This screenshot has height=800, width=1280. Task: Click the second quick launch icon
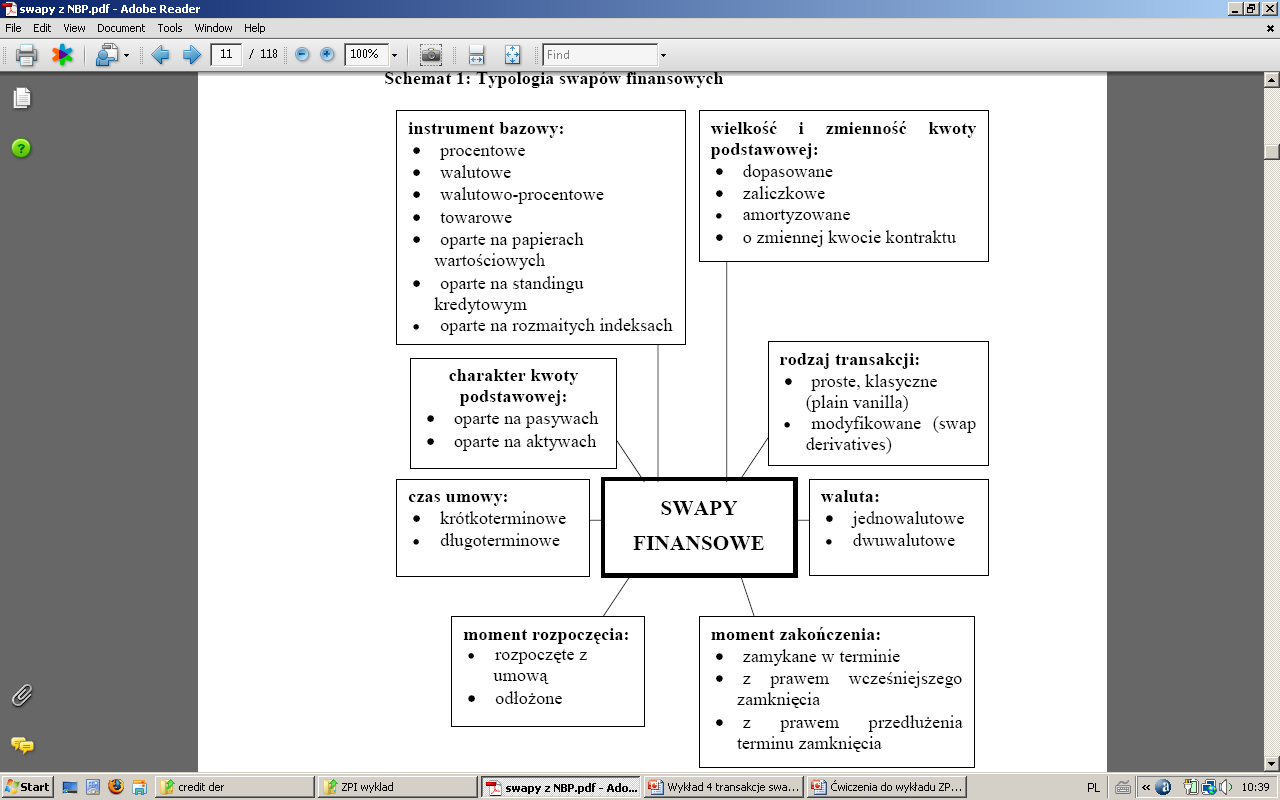pos(93,787)
